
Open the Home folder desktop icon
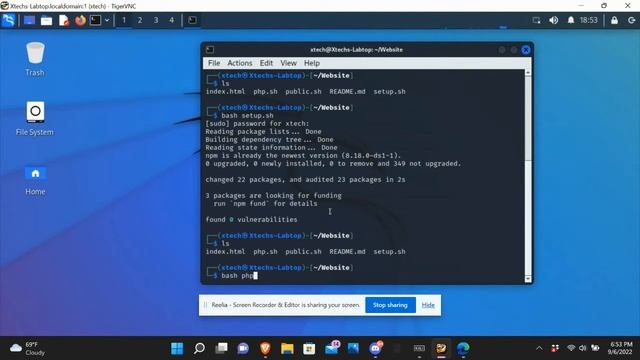pyautogui.click(x=35, y=181)
